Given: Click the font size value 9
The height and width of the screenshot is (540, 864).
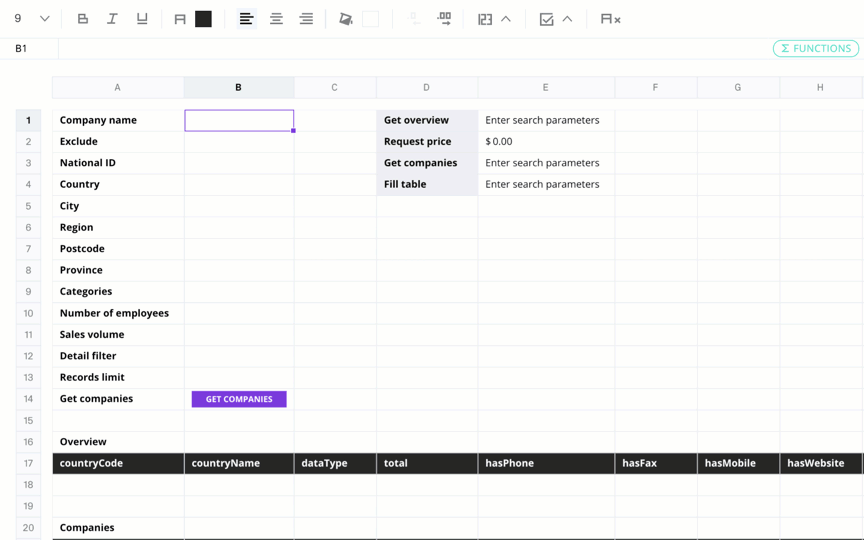Looking at the screenshot, I should [18, 19].
